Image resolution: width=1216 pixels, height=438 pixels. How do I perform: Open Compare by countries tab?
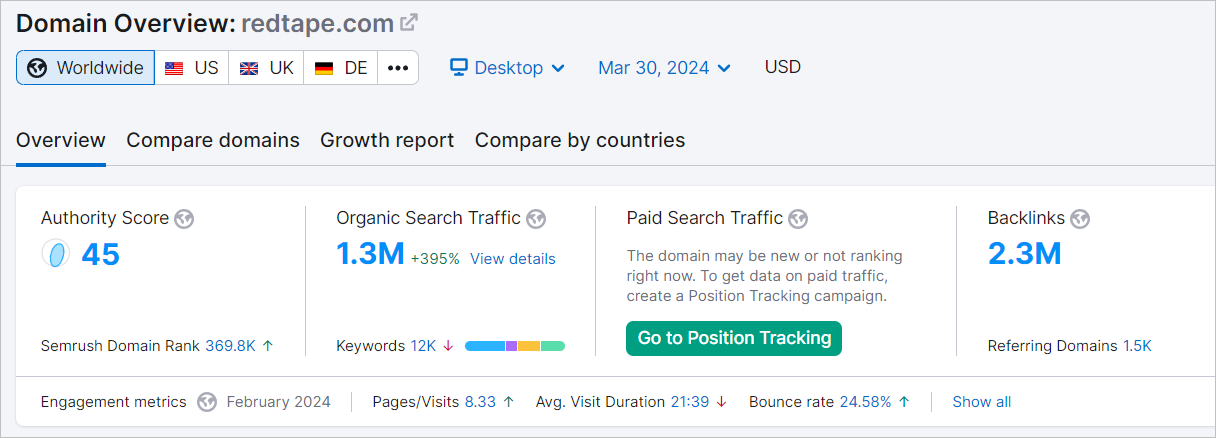tap(580, 140)
